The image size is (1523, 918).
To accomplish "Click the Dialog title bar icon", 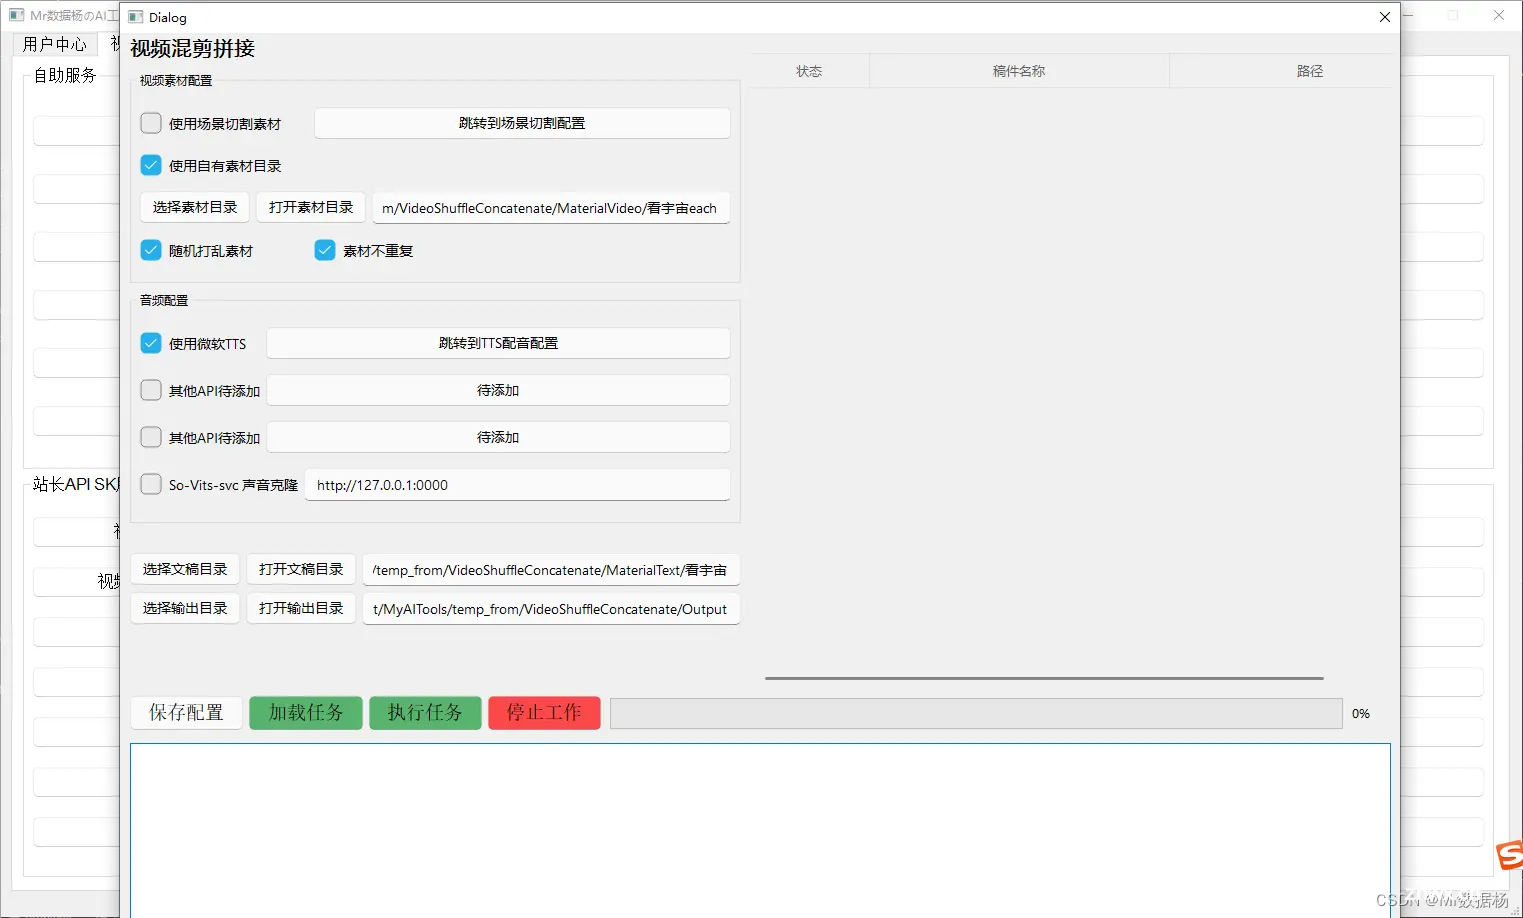I will pos(136,17).
